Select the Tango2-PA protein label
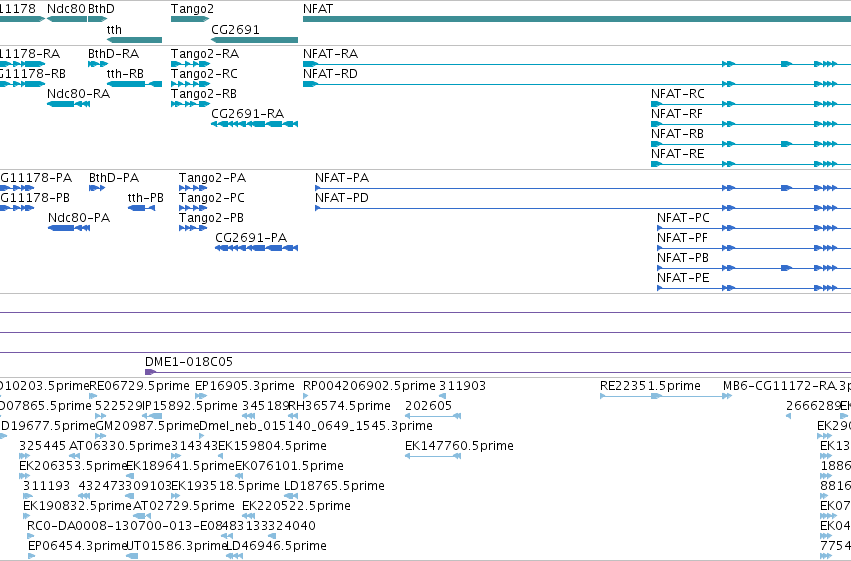This screenshot has height=561, width=851. pos(212,178)
